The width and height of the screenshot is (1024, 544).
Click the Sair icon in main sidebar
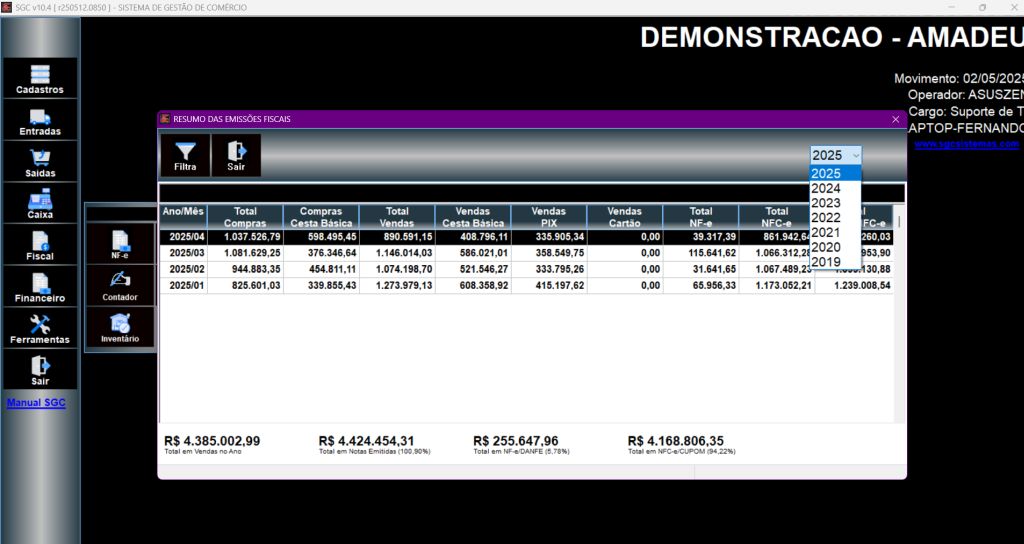coord(40,370)
